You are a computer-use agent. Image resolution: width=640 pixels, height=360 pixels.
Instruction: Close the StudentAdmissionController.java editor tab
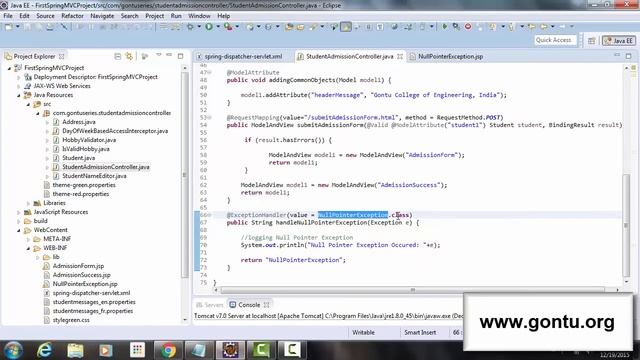pyautogui.click(x=400, y=56)
